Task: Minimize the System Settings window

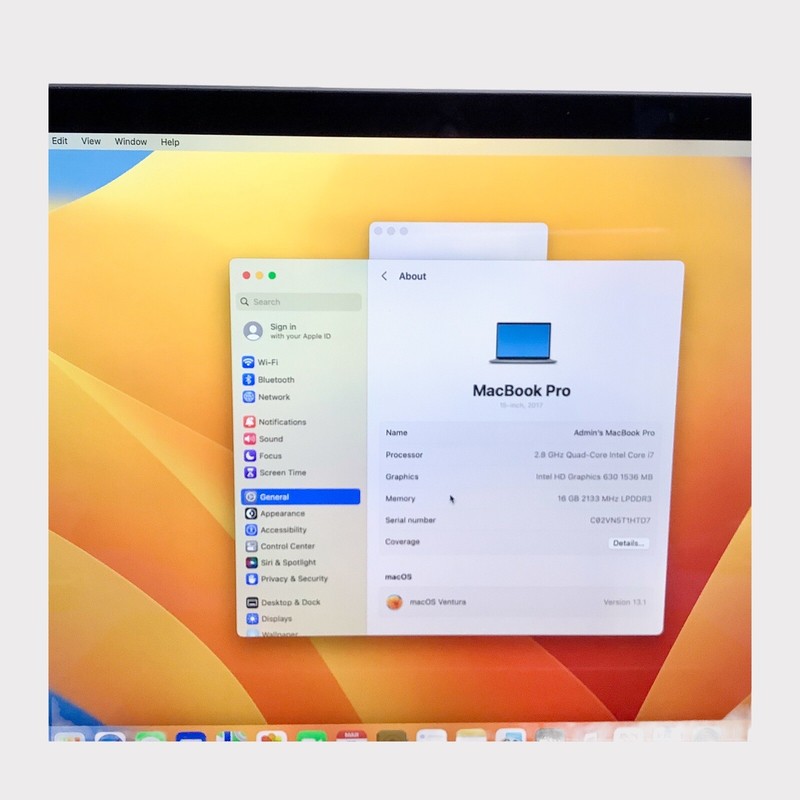Action: click(x=259, y=276)
